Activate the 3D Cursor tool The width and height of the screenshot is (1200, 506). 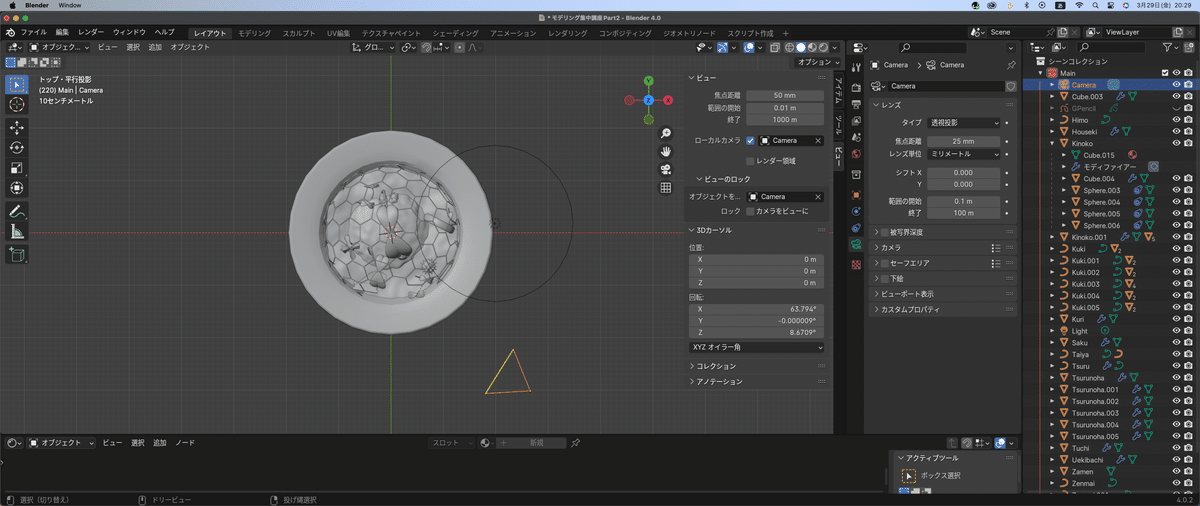pyautogui.click(x=17, y=105)
